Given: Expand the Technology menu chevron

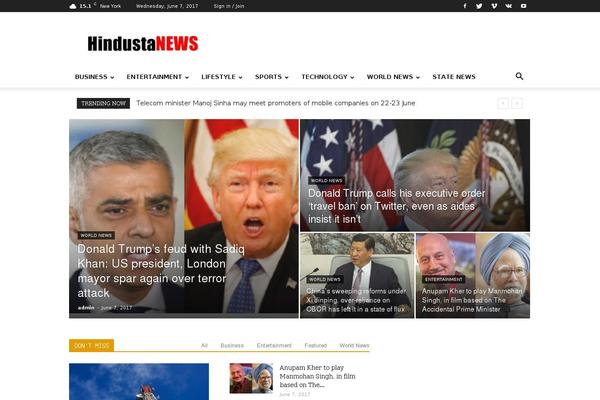Looking at the screenshot, I should click(x=352, y=77).
